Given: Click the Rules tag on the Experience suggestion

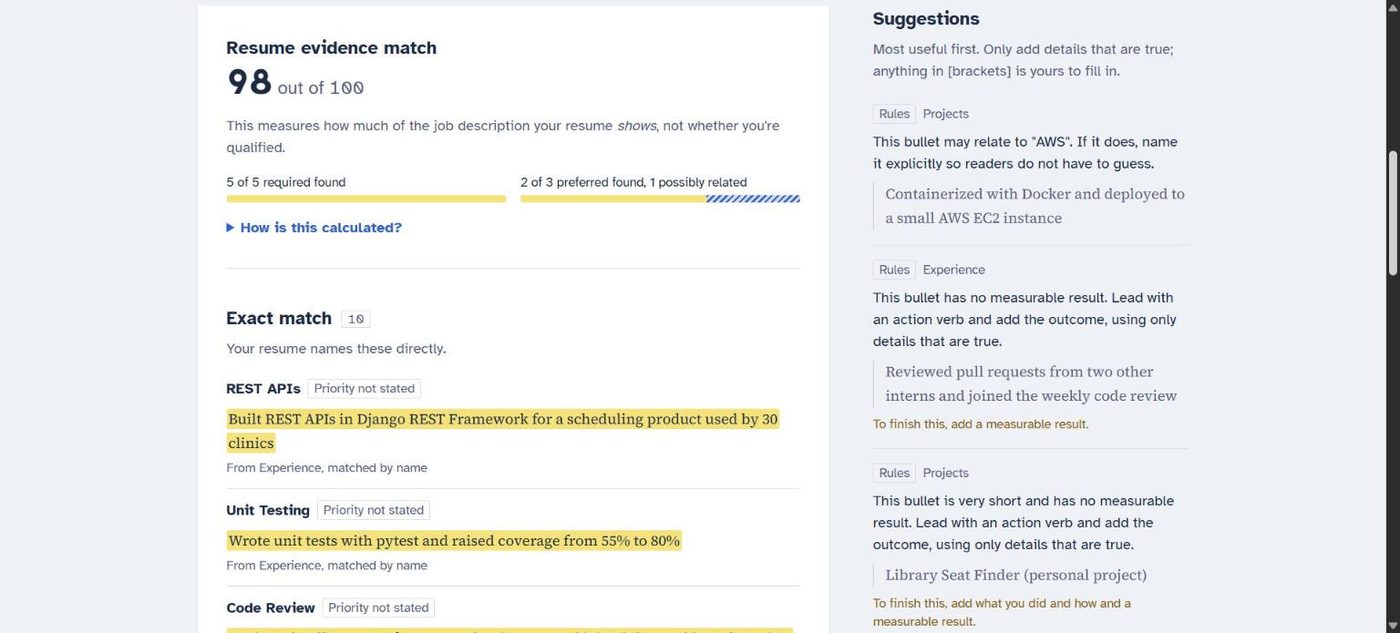Looking at the screenshot, I should (894, 270).
